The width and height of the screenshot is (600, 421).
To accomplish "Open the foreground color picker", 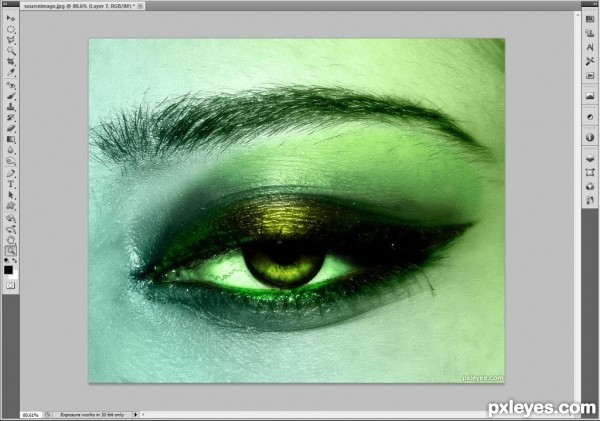I will [x=8, y=270].
